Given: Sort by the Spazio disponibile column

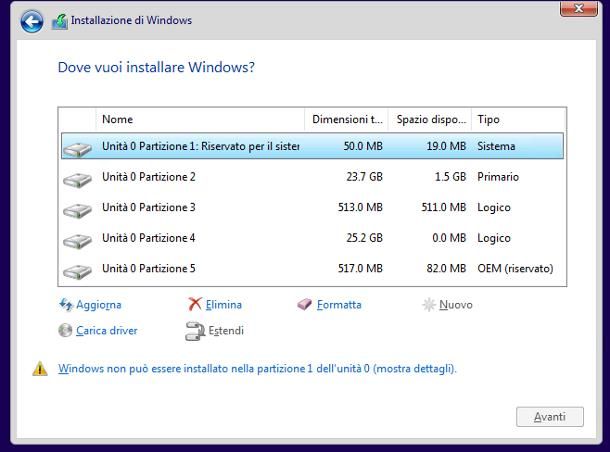Looking at the screenshot, I should coord(430,120).
